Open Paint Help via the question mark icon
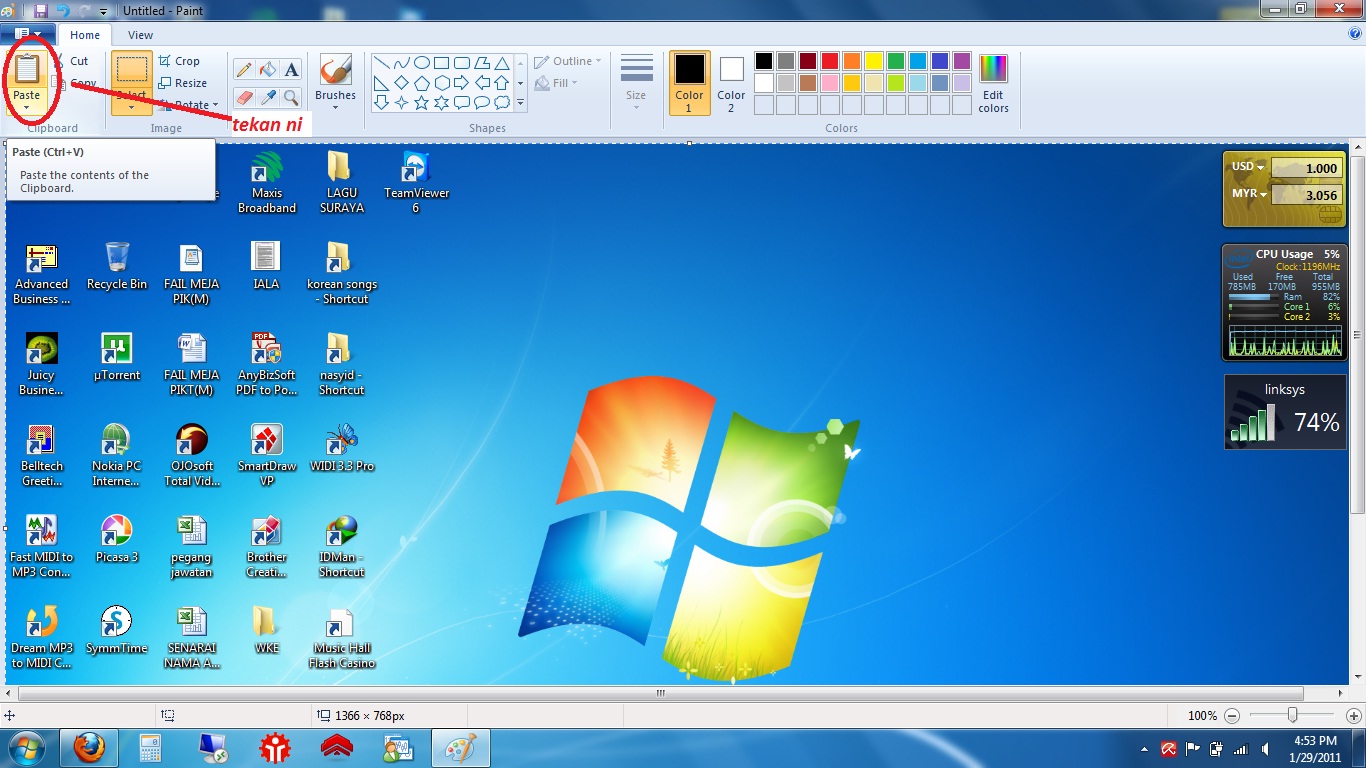This screenshot has width=1366, height=768. [x=1355, y=33]
